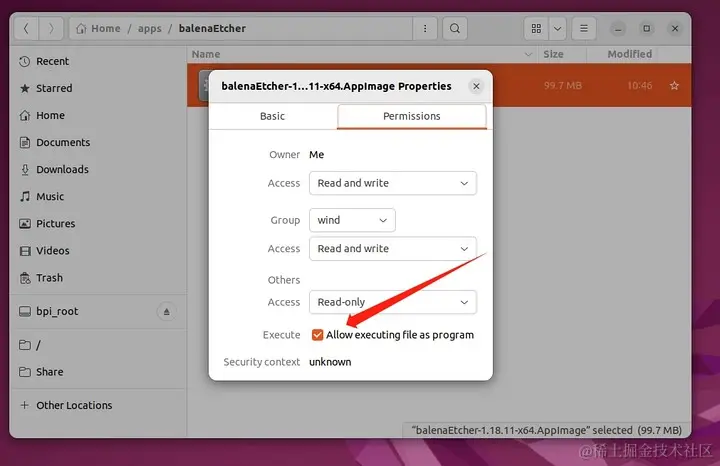Open the hamburger main menu
Screen dimensions: 720x466
click(584, 28)
